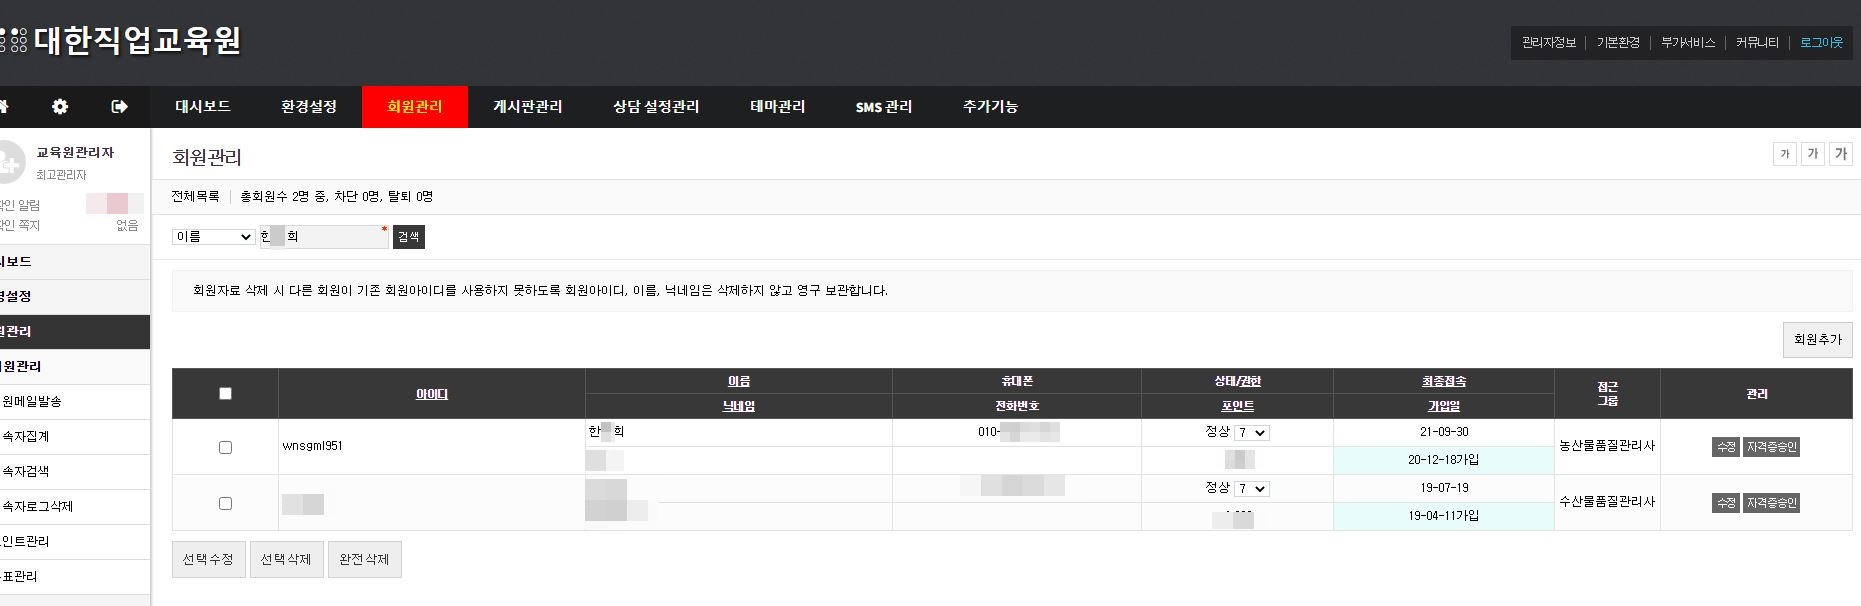Click the 회원추가 button
This screenshot has width=1861, height=606.
coord(1817,340)
